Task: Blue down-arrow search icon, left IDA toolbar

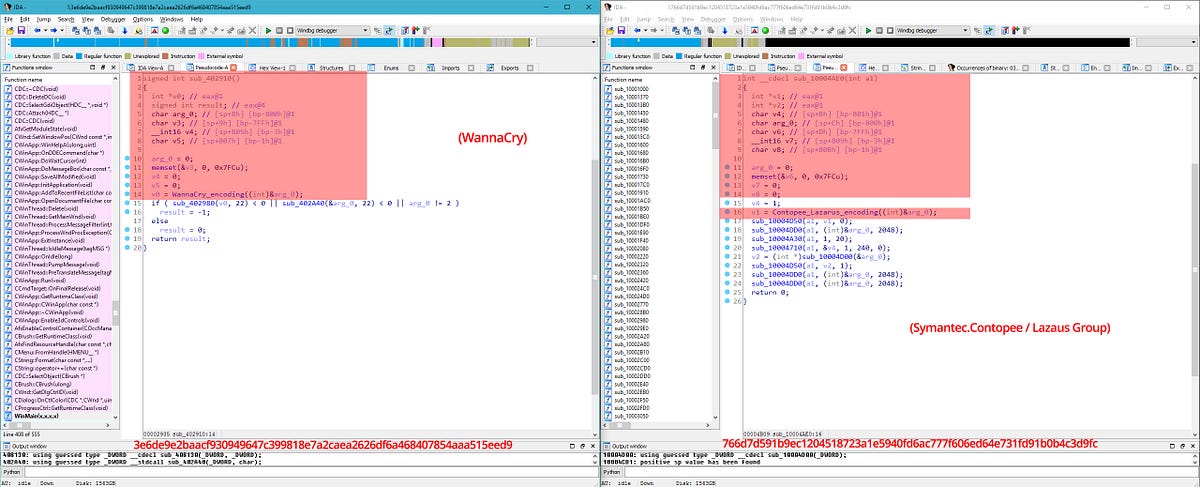Action: coord(125,31)
